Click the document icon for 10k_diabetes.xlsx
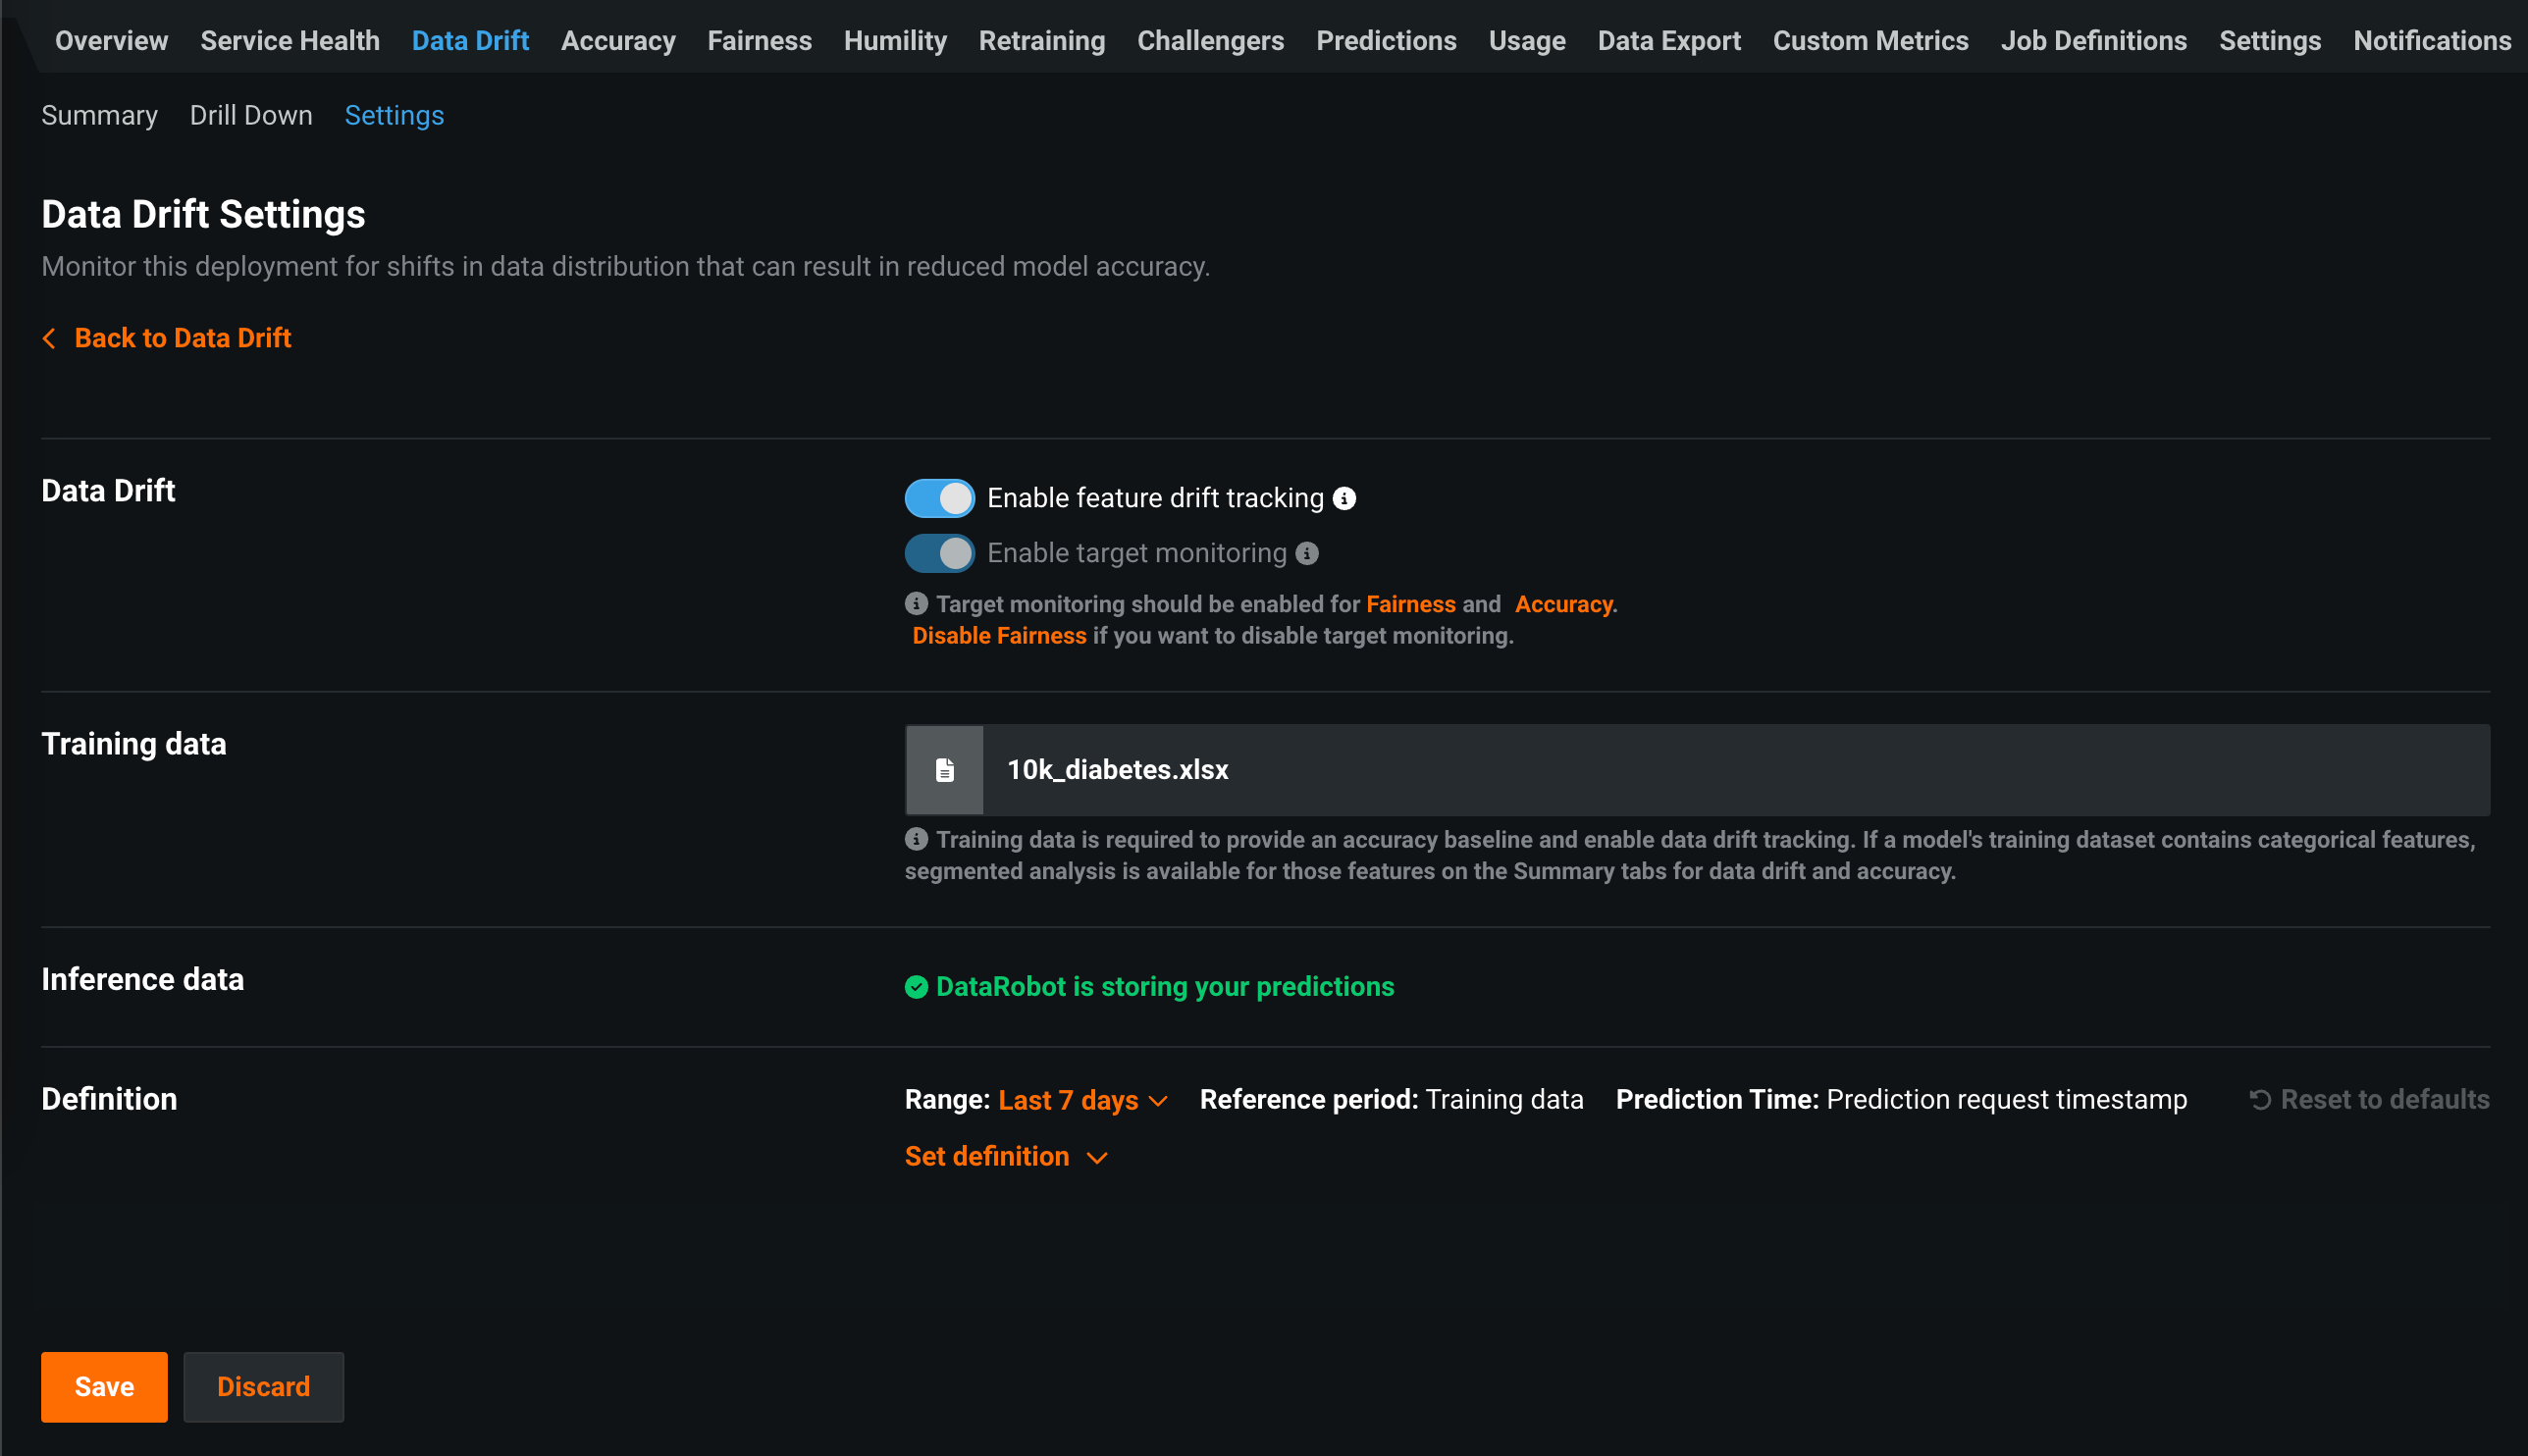The height and width of the screenshot is (1456, 2528). point(944,770)
